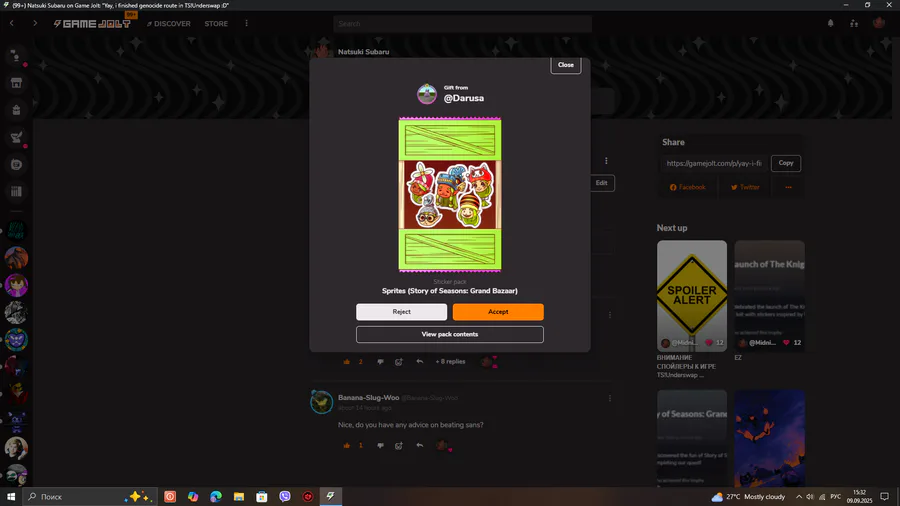Share the post on Twitter
The height and width of the screenshot is (506, 900).
(x=745, y=187)
